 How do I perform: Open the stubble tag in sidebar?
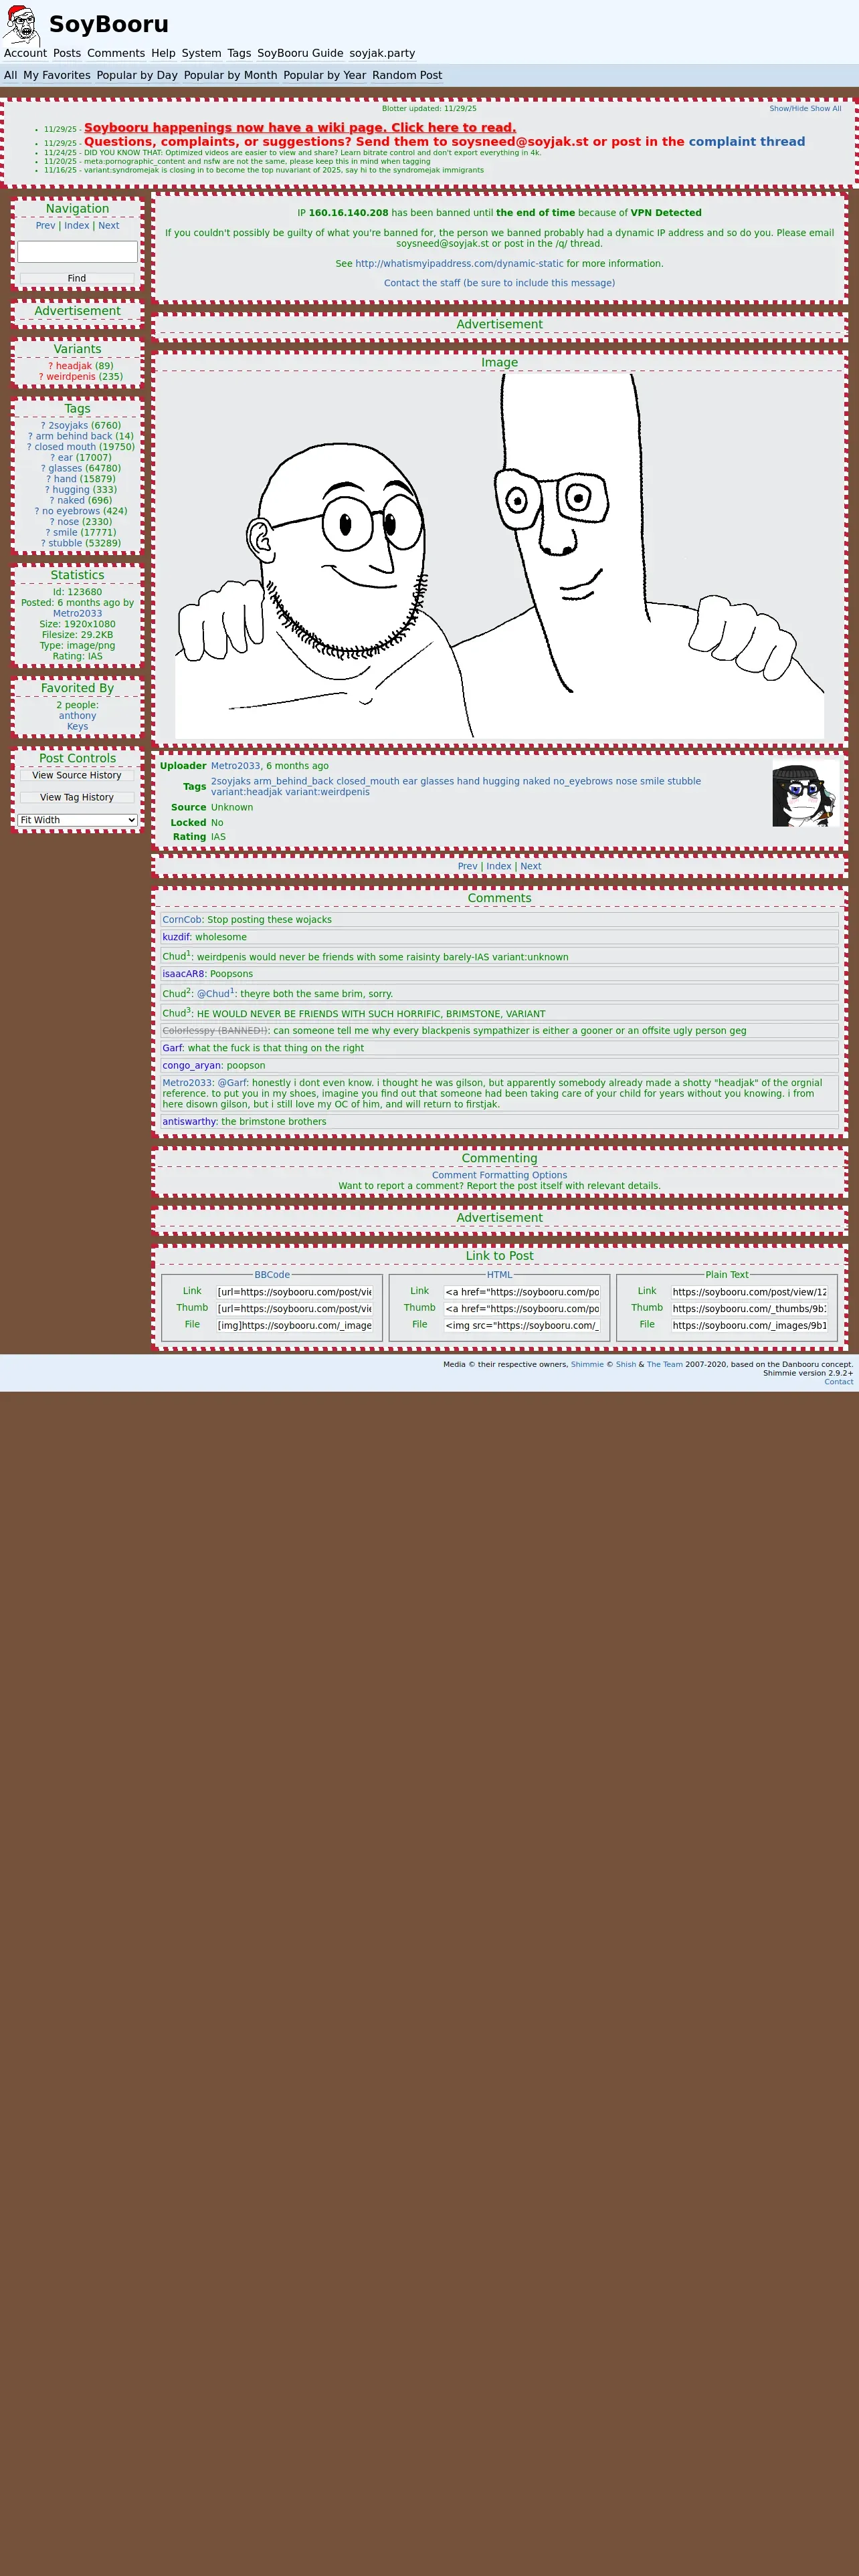coord(65,544)
